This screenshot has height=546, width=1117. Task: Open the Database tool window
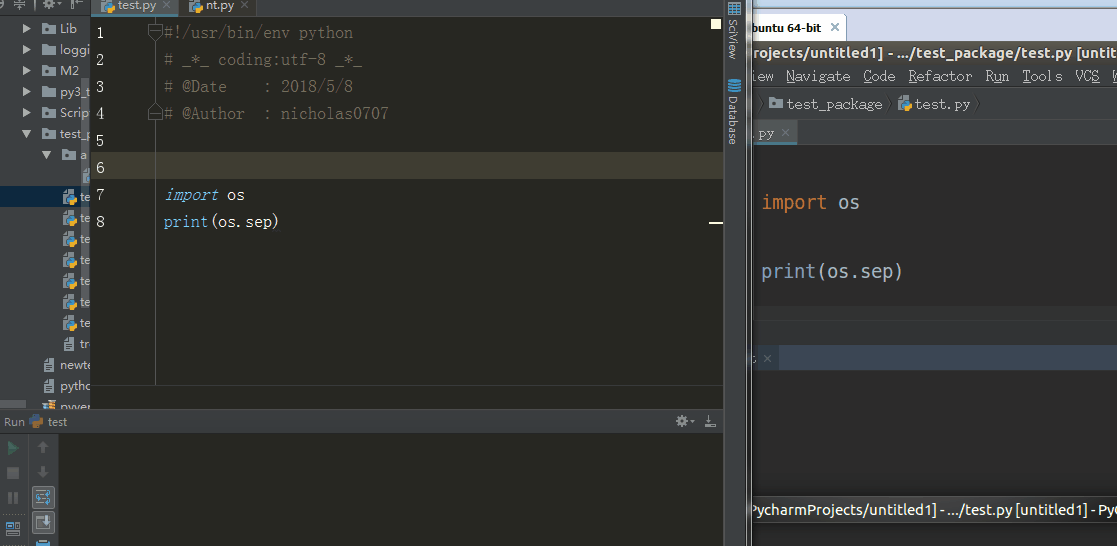[x=732, y=111]
